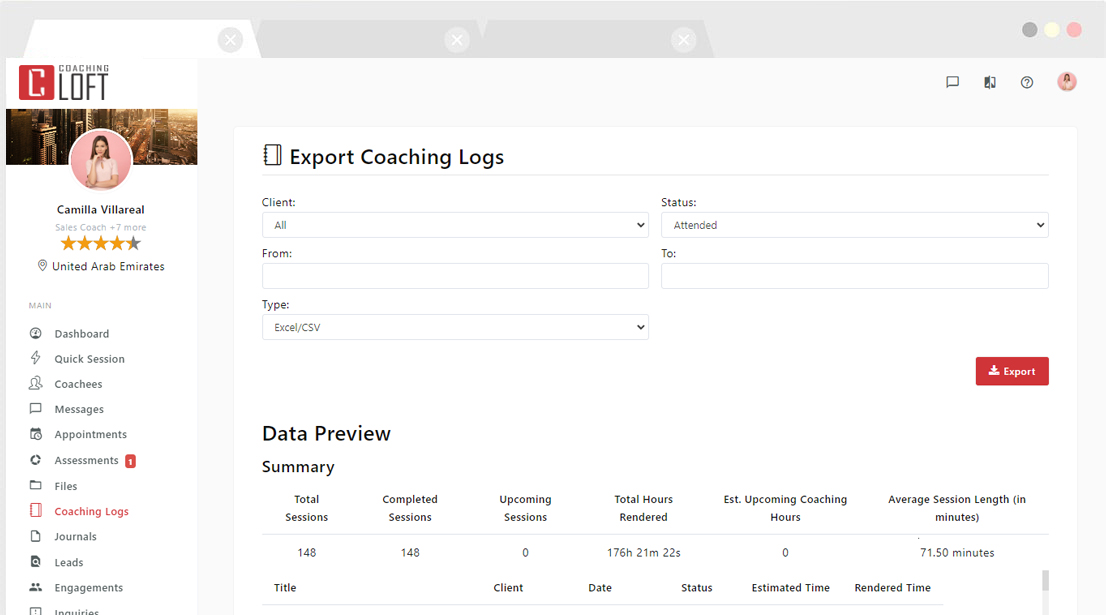Click the help question mark icon
The width and height of the screenshot is (1106, 615).
coord(1027,82)
